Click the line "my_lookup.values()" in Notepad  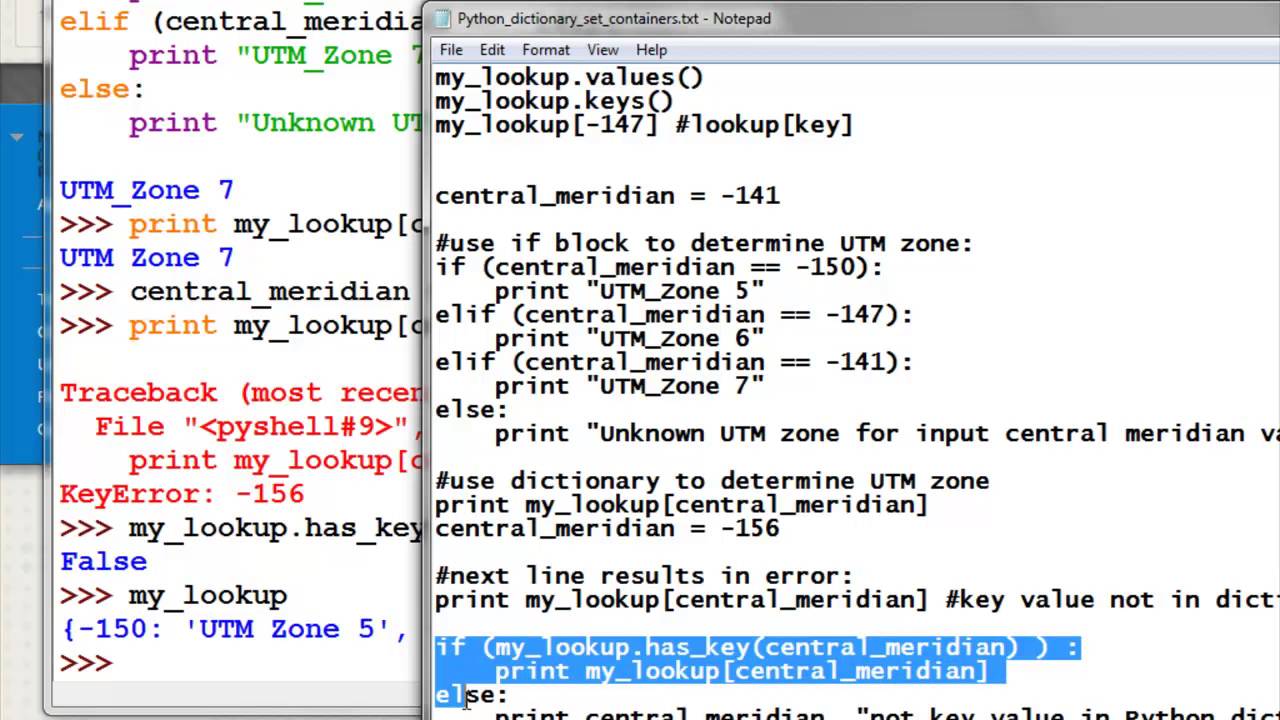569,77
